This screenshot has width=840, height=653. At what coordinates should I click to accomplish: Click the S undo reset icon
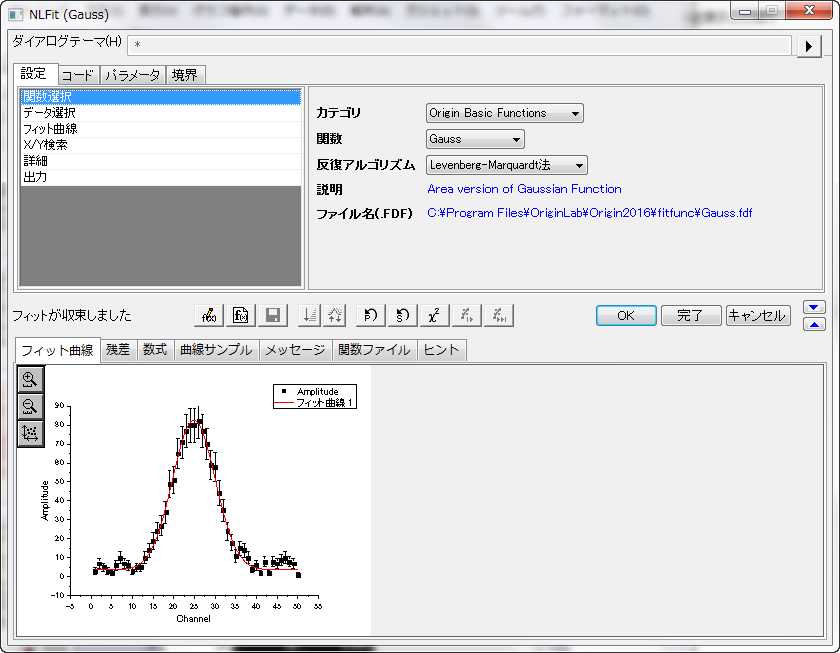click(402, 316)
